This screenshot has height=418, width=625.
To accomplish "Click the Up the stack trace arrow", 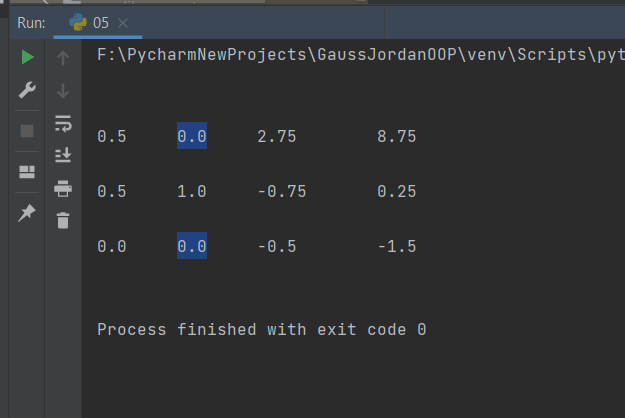I will click(63, 58).
